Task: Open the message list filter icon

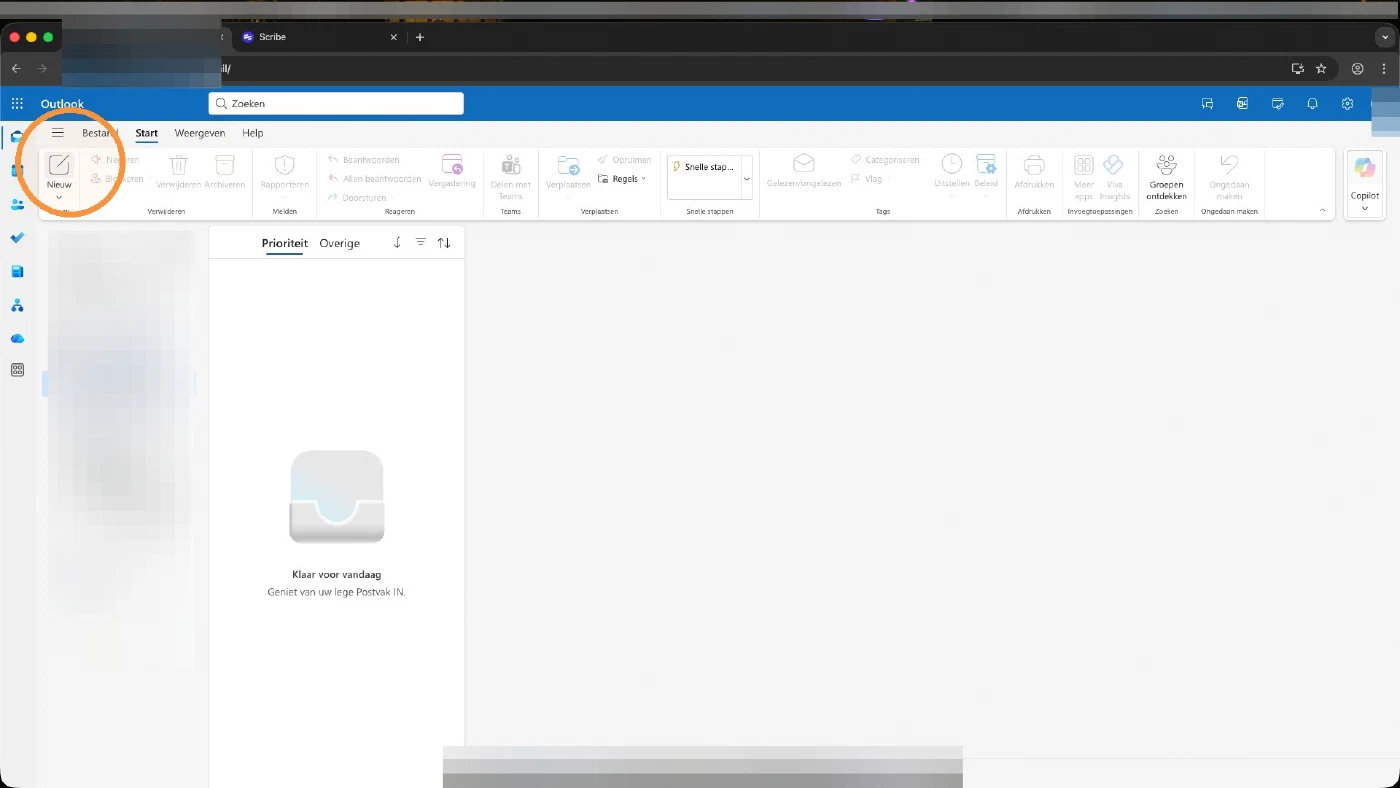Action: coord(421,243)
